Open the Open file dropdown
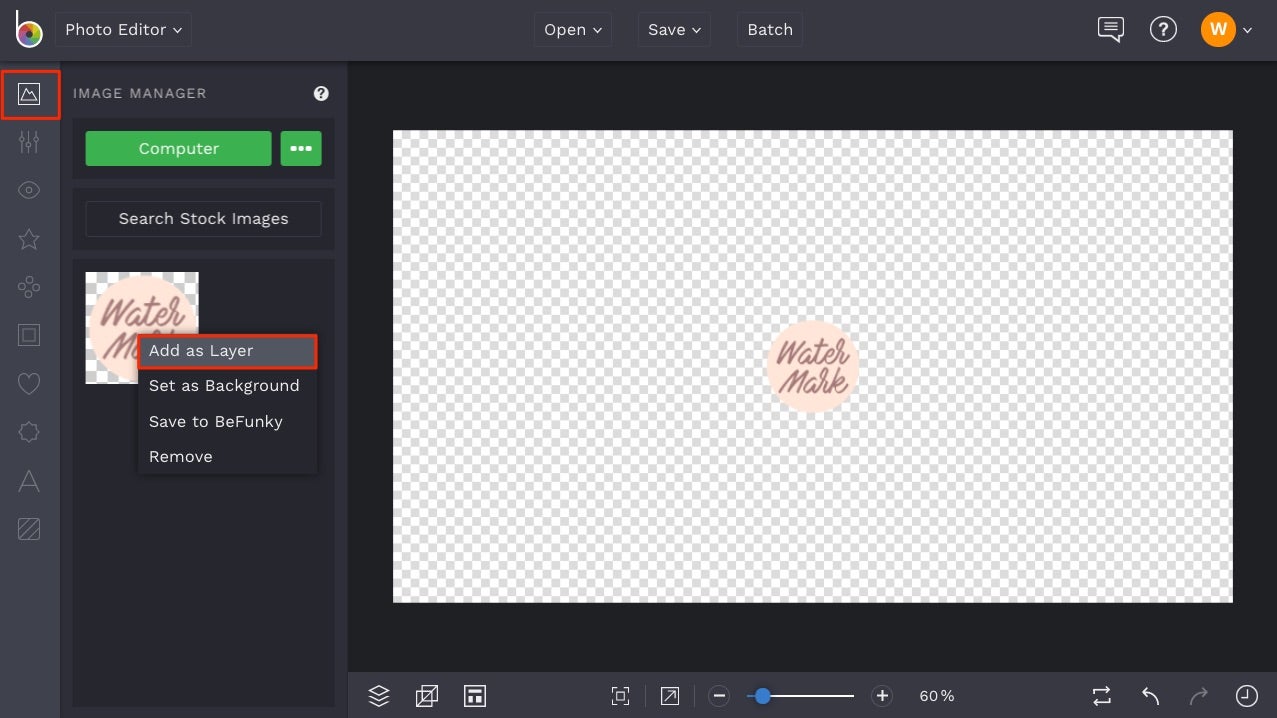The height and width of the screenshot is (718, 1277). tap(572, 29)
